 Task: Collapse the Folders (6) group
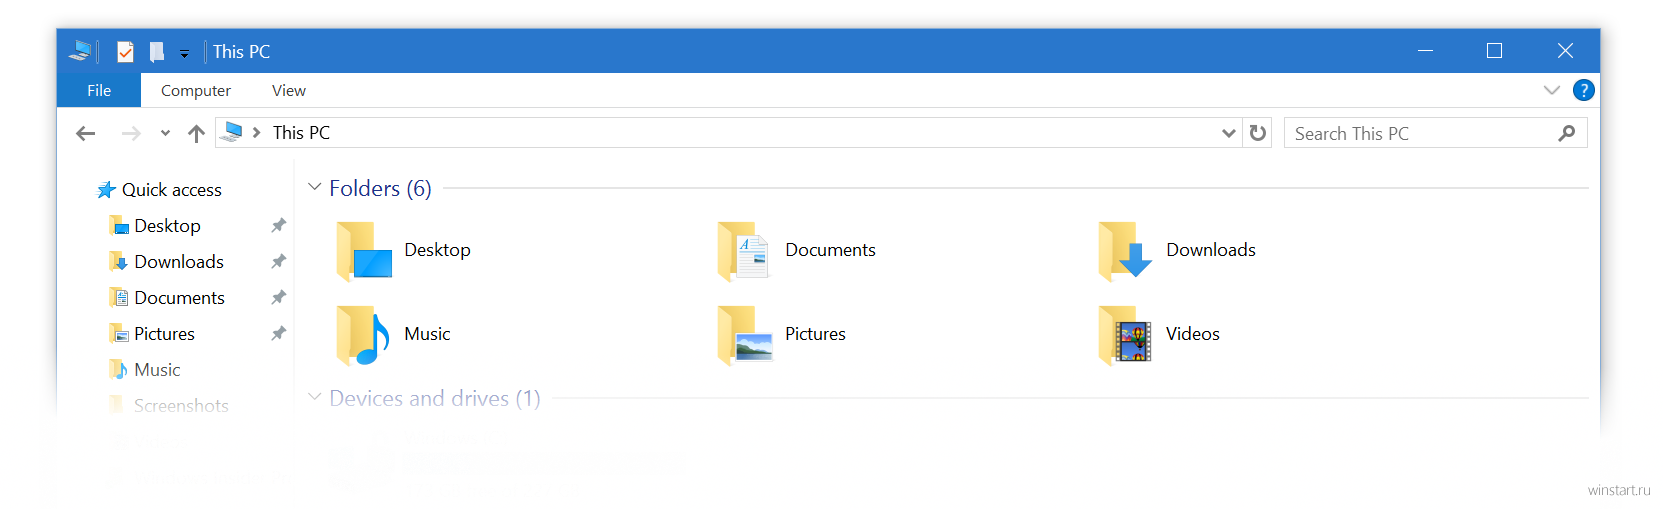(x=315, y=188)
